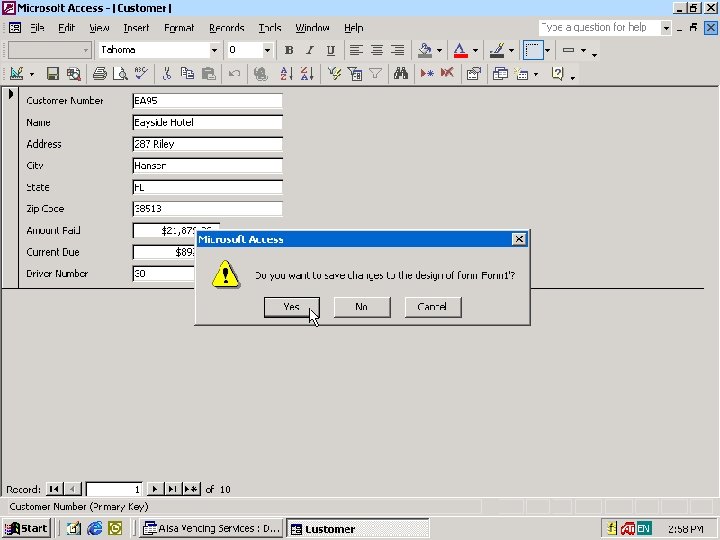
Task: Open the Format menu
Action: pos(179,28)
